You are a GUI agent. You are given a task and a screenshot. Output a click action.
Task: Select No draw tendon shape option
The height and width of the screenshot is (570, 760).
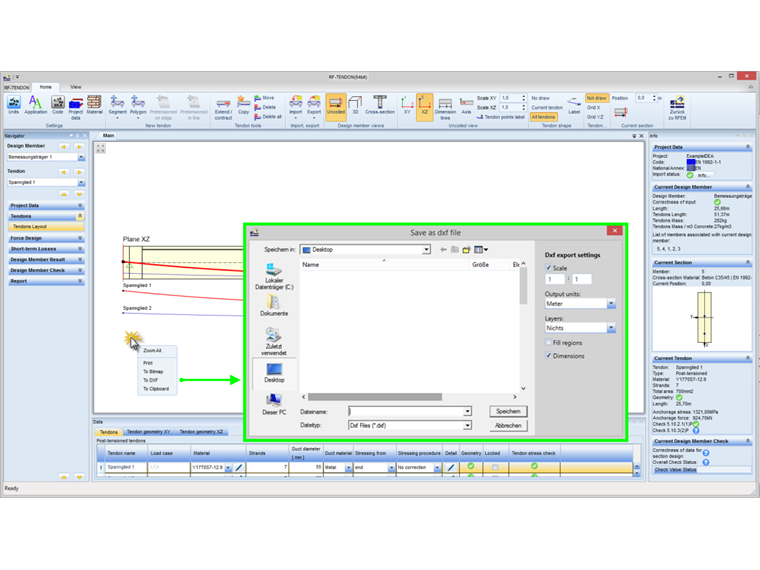click(x=540, y=98)
